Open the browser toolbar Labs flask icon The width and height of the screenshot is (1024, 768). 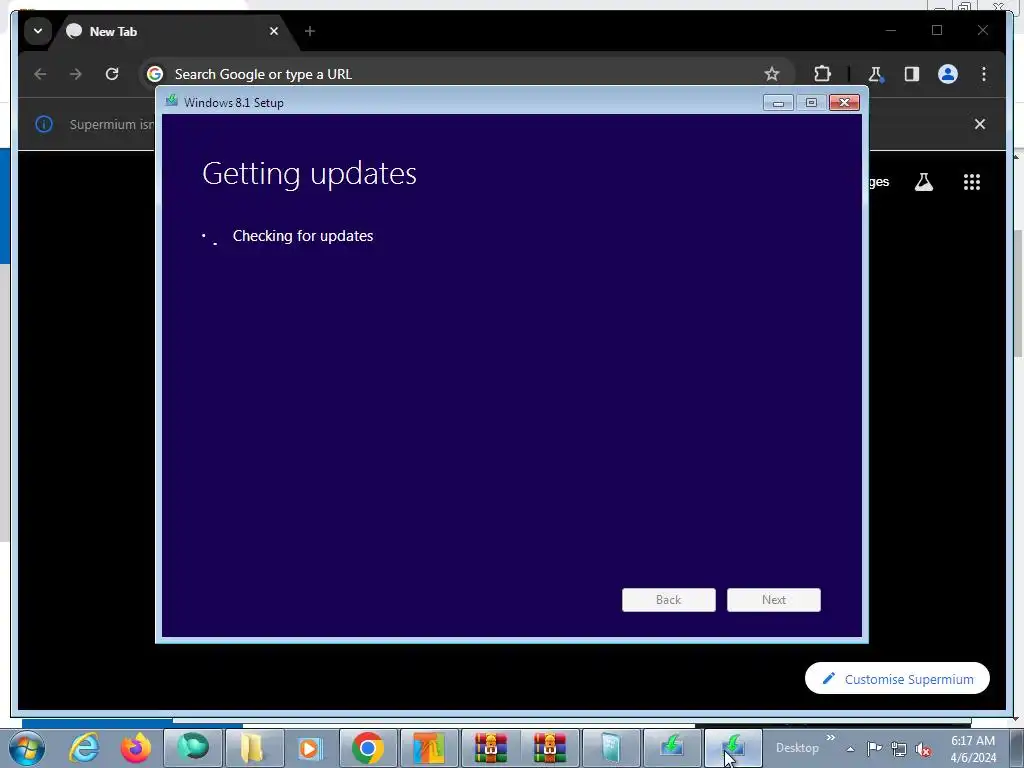pos(875,74)
